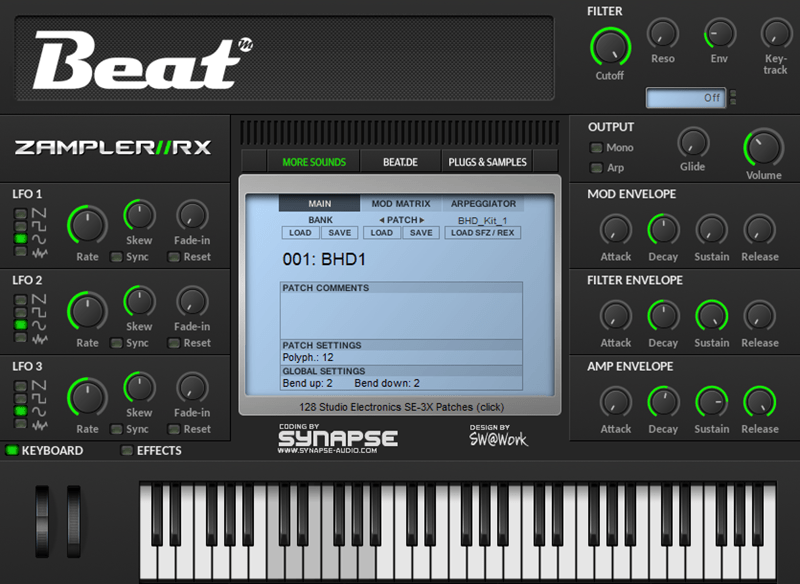Screen dimensions: 800x584
Task: Adjust the filter Cutoff knob
Action: pos(610,48)
